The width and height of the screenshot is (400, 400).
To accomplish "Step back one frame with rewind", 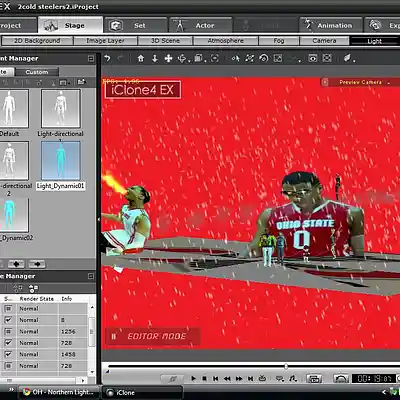I will pyautogui.click(x=227, y=378).
